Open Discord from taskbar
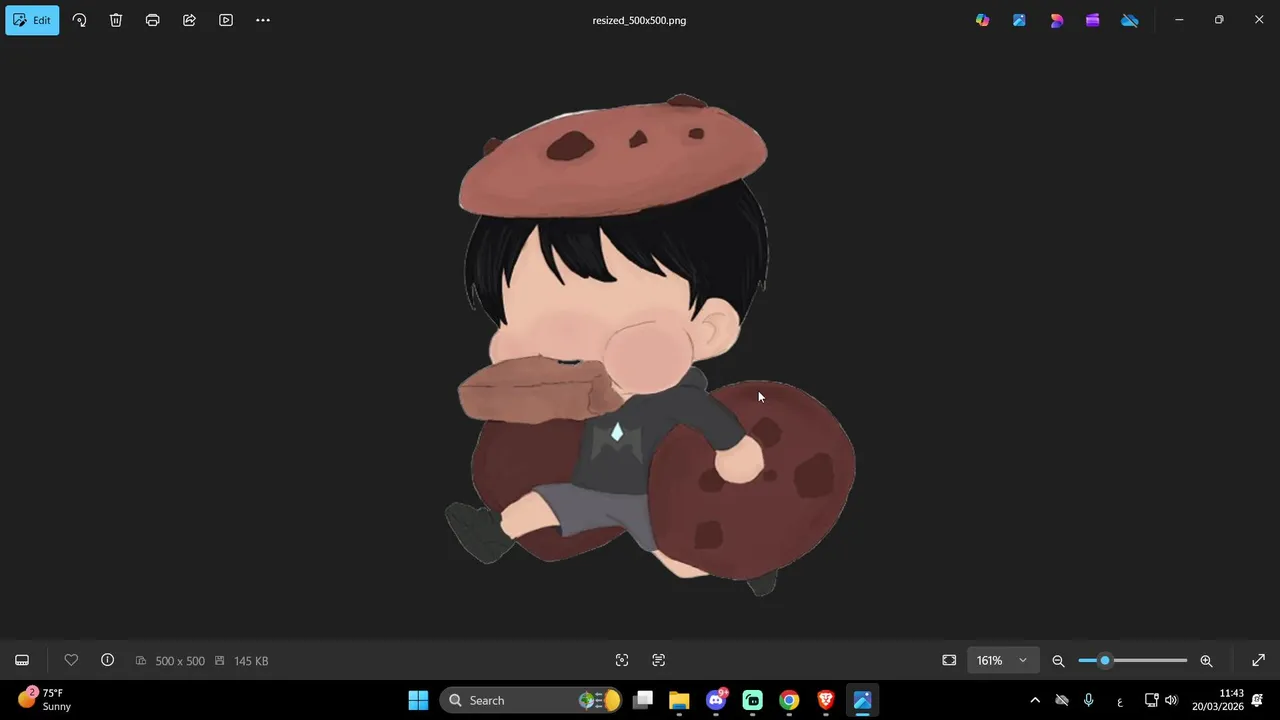 [x=716, y=700]
